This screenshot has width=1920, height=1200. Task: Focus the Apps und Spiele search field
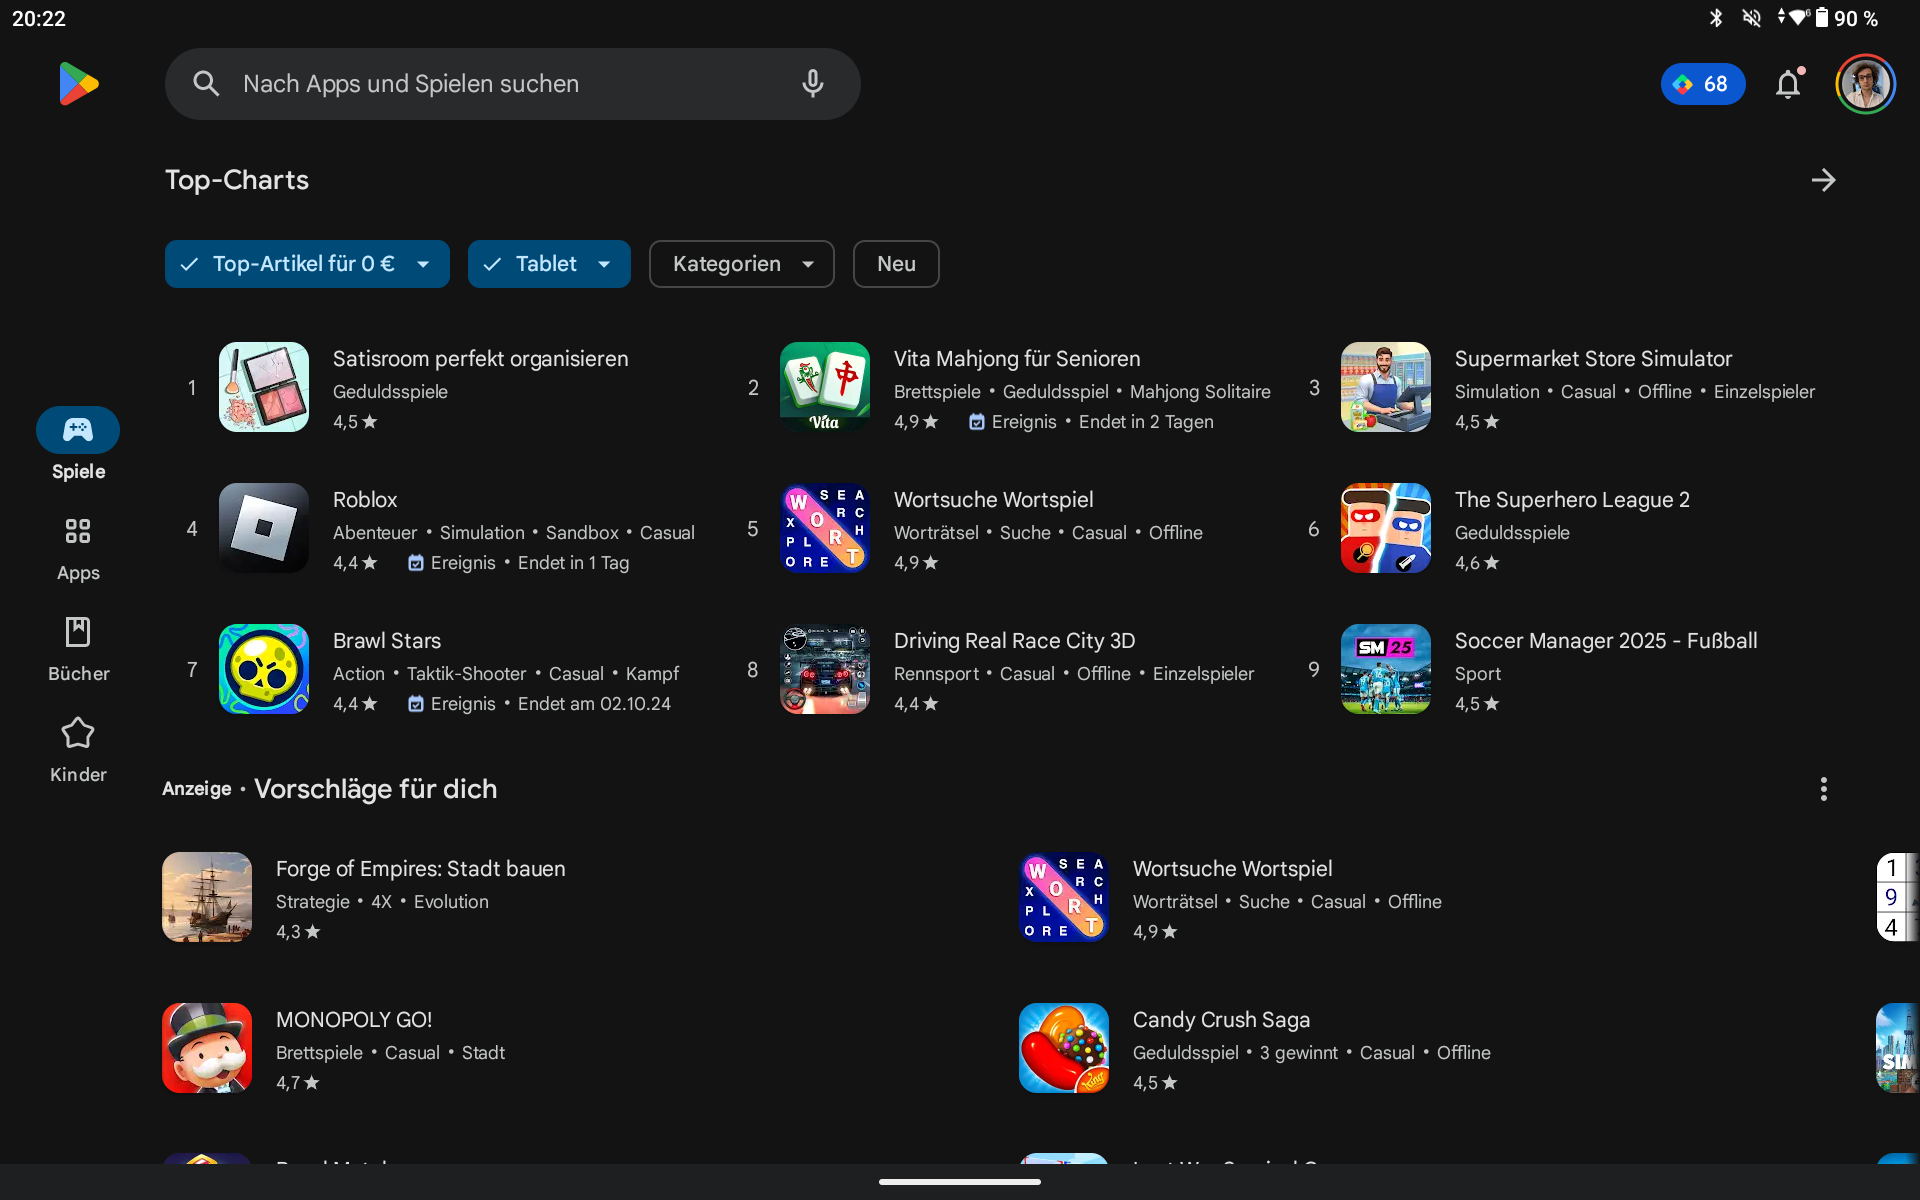click(x=512, y=84)
